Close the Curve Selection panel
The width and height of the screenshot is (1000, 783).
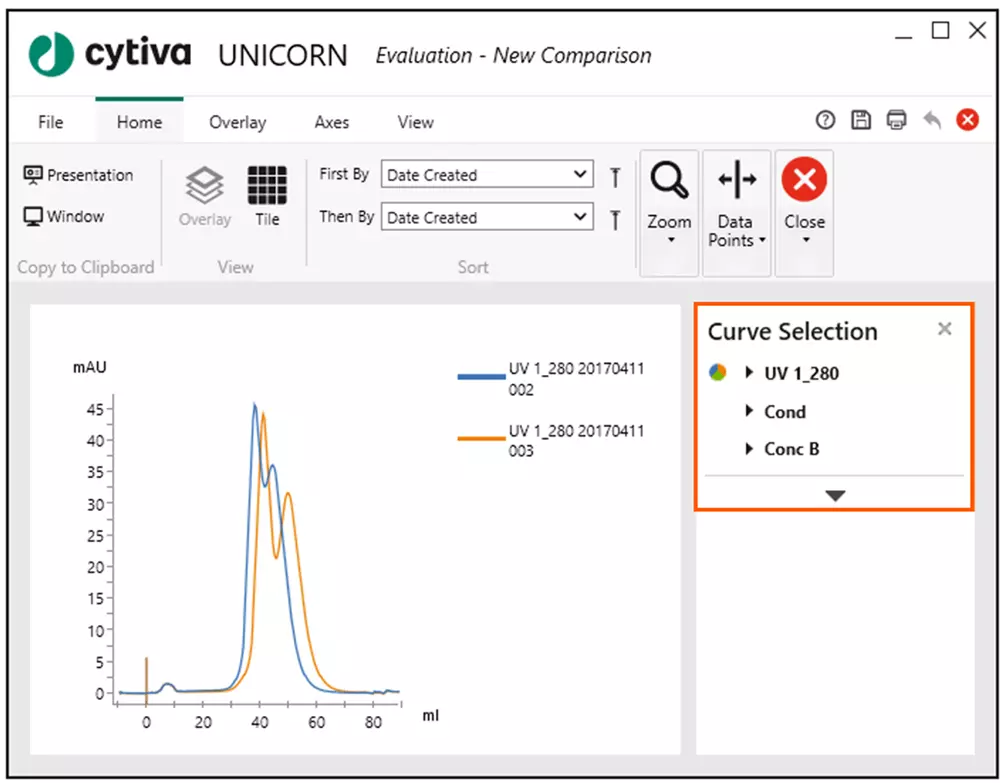click(944, 328)
